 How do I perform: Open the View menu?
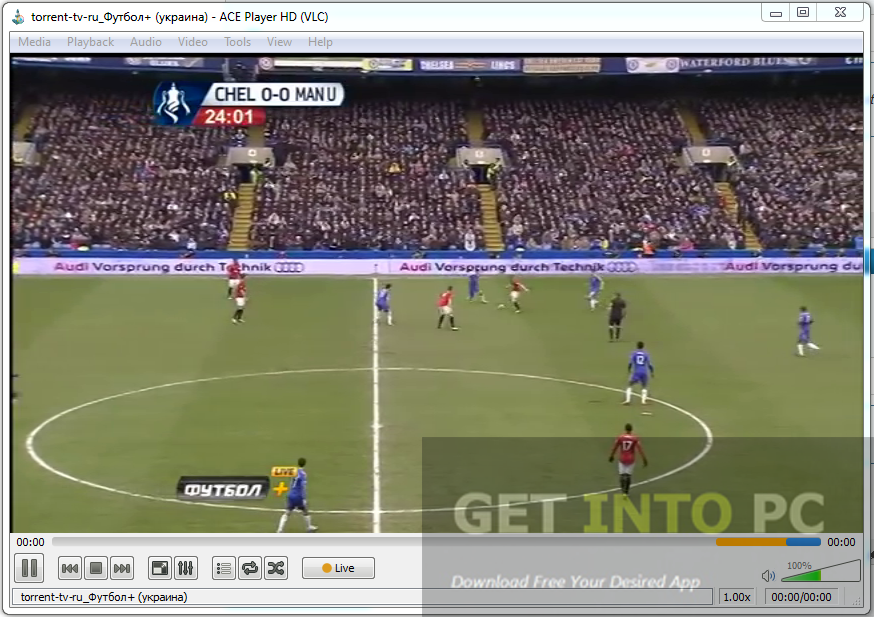279,42
